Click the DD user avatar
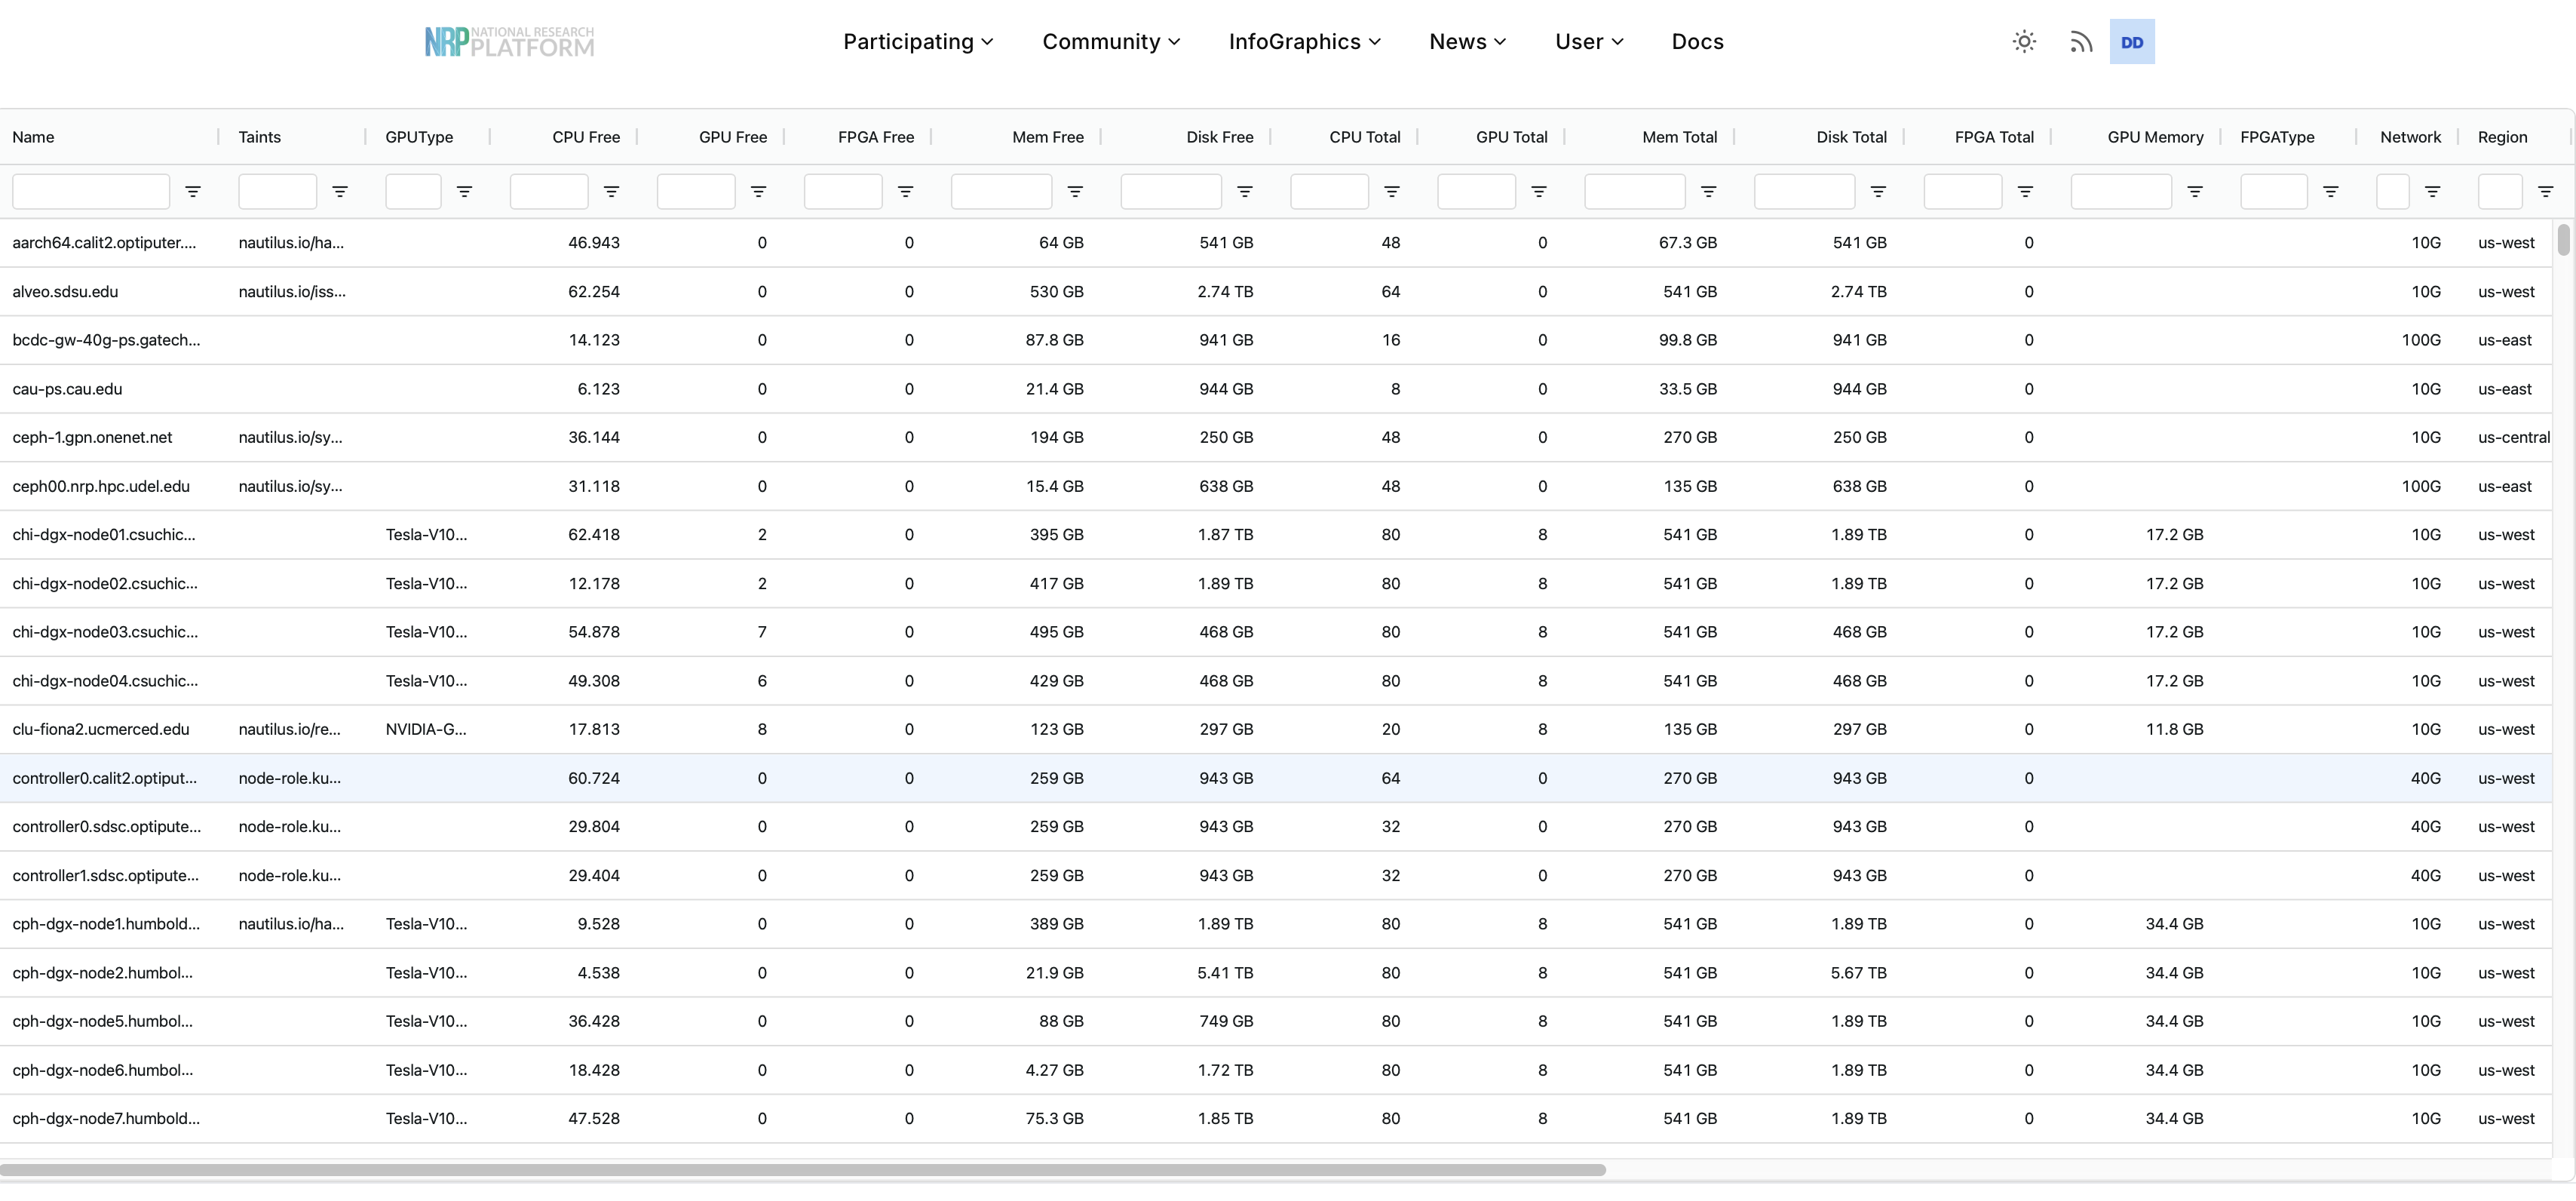This screenshot has width=2576, height=1201. [x=2133, y=41]
